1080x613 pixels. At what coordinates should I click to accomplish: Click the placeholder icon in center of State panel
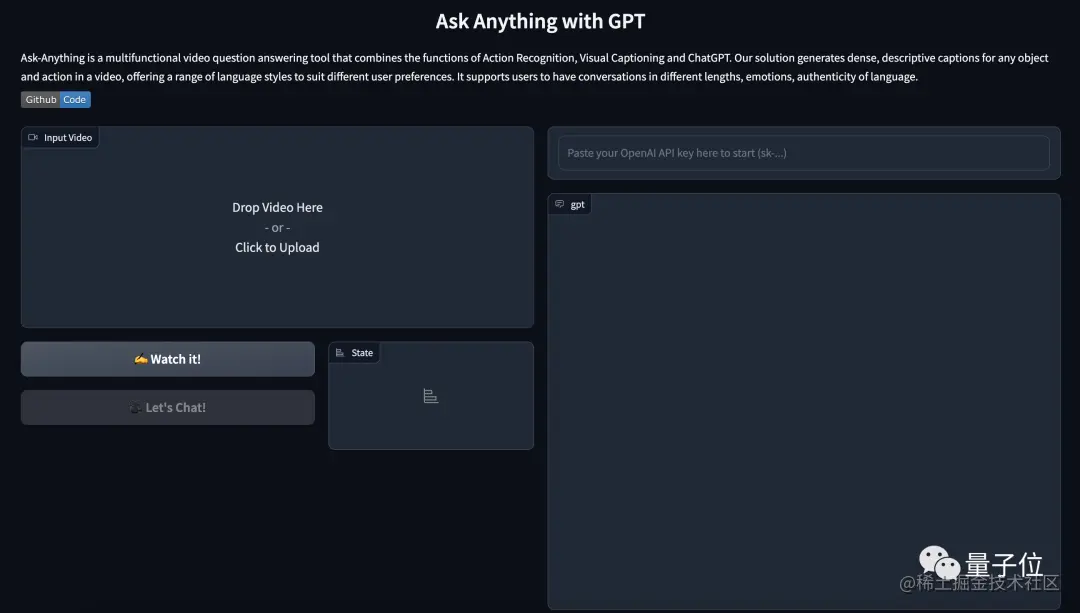tap(430, 396)
